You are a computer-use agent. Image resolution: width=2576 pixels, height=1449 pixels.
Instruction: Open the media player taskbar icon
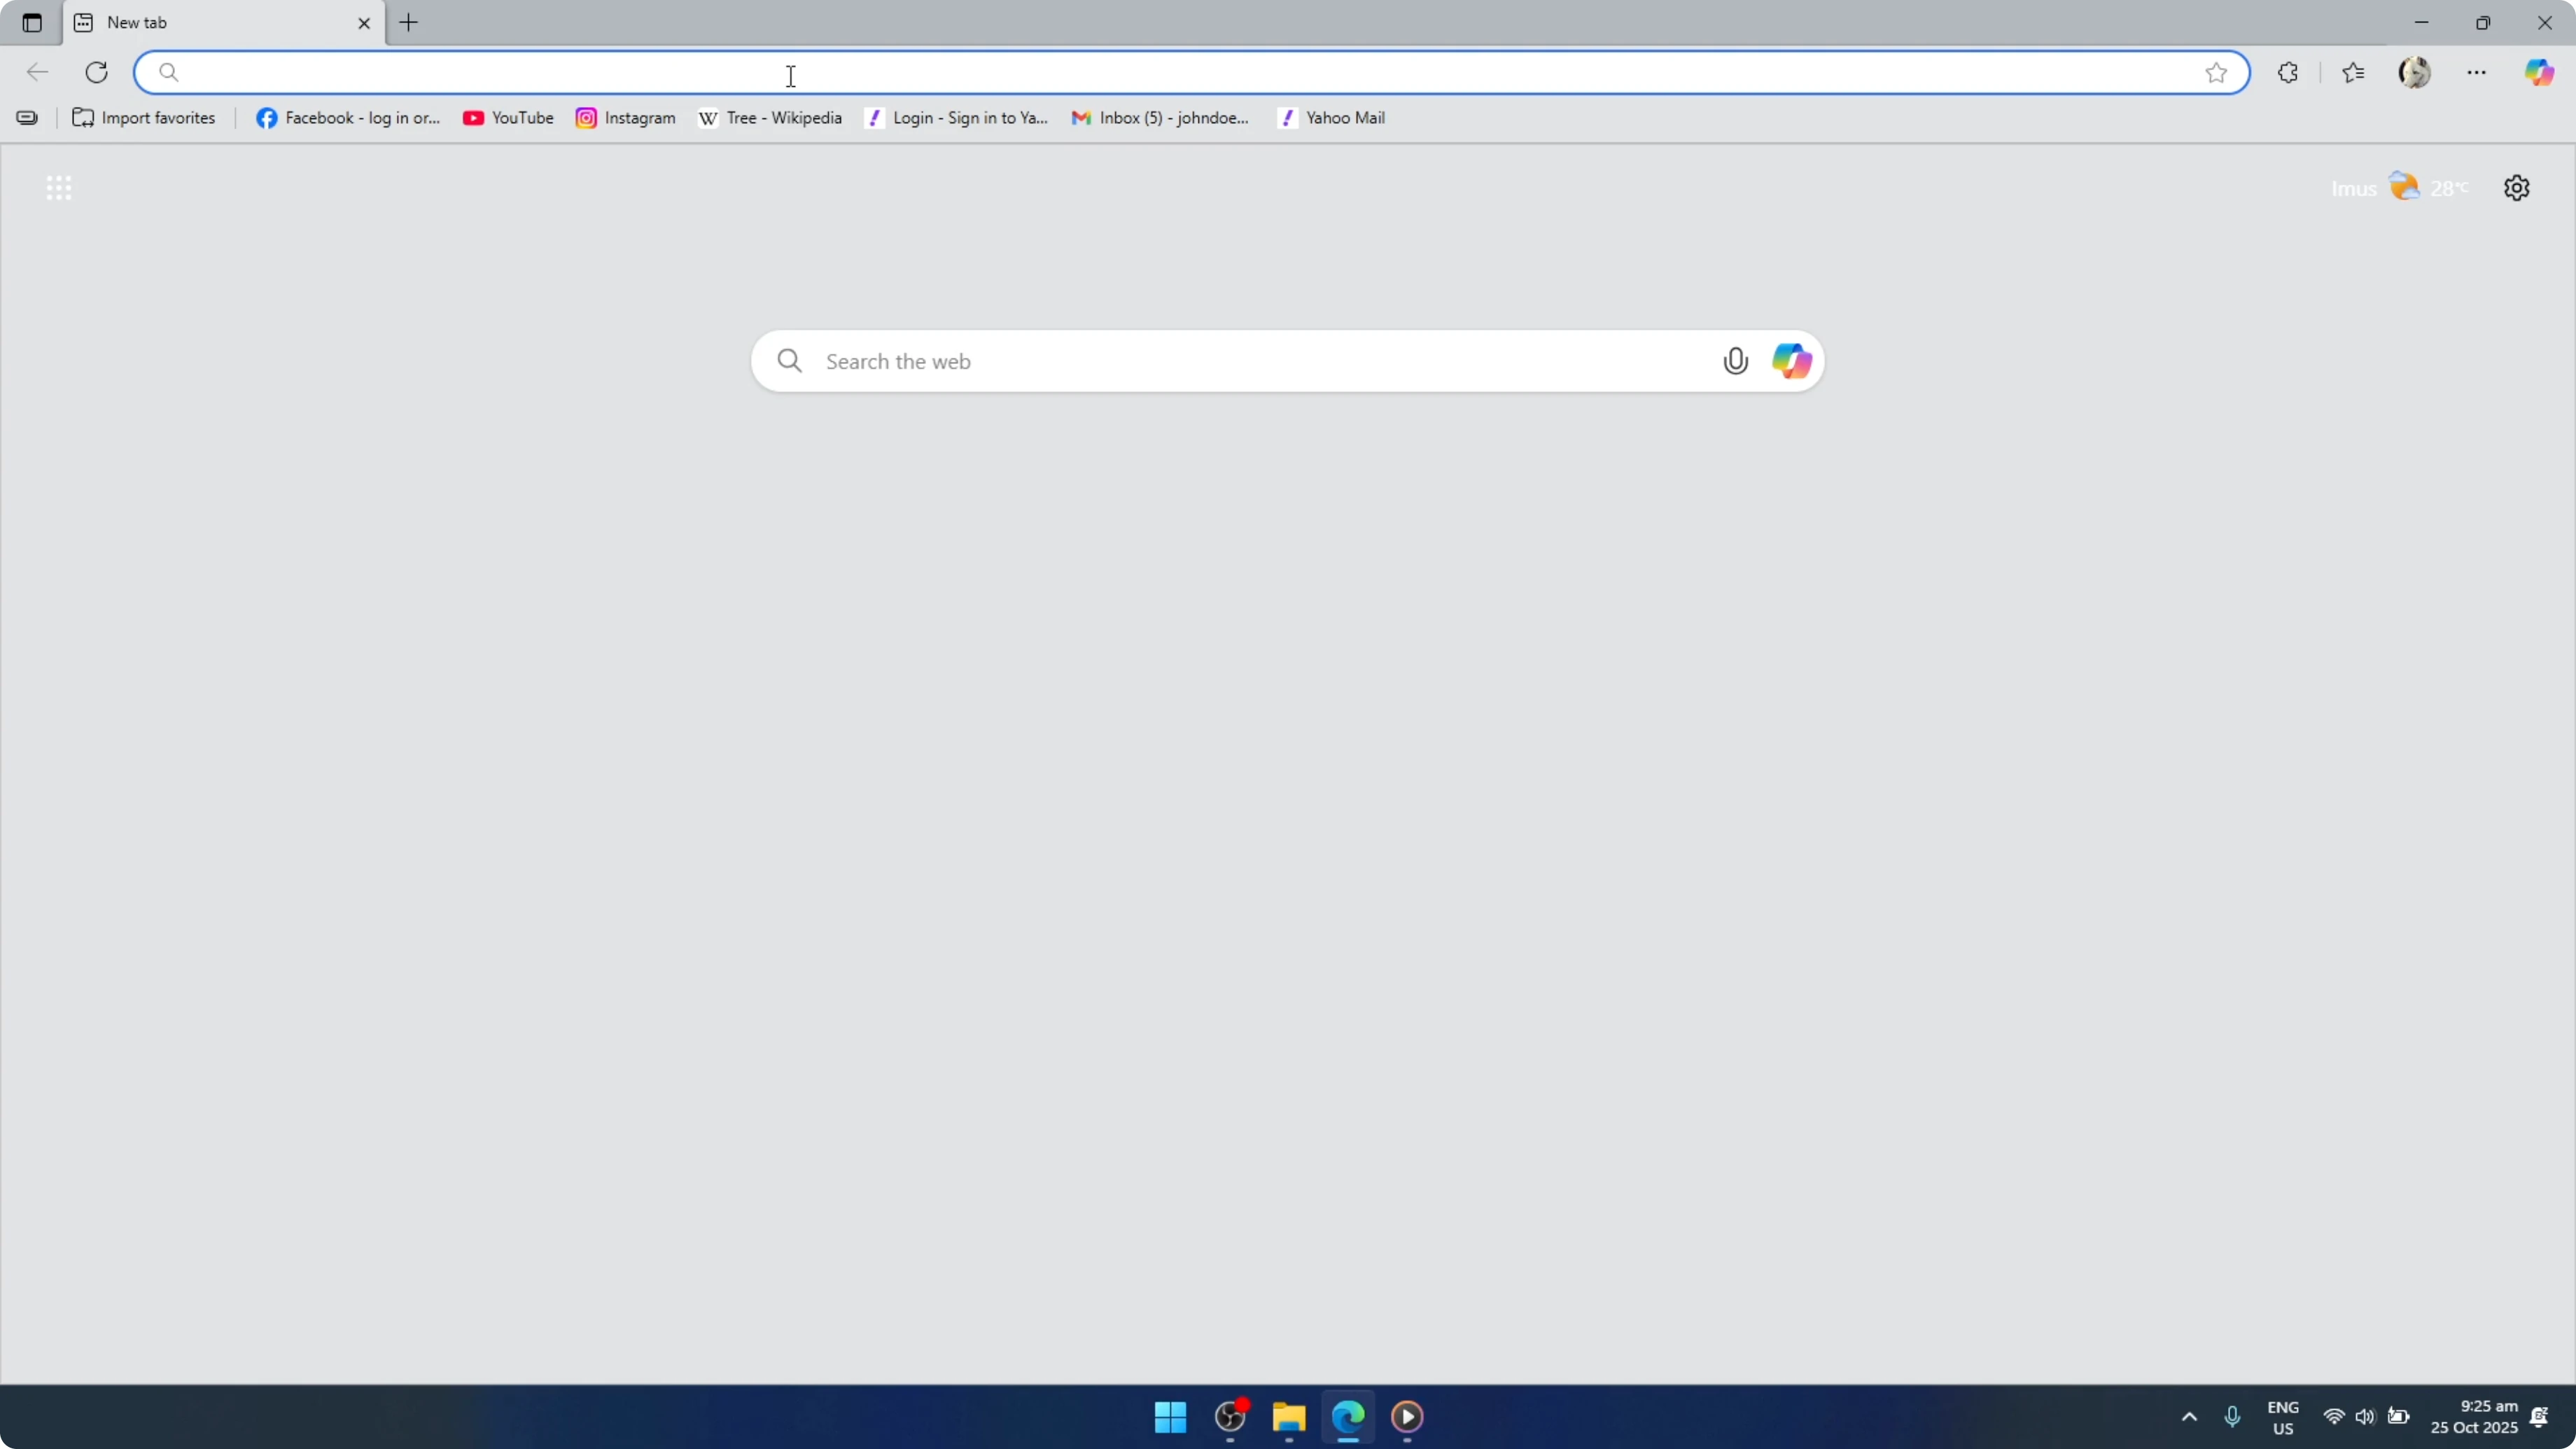1407,1417
